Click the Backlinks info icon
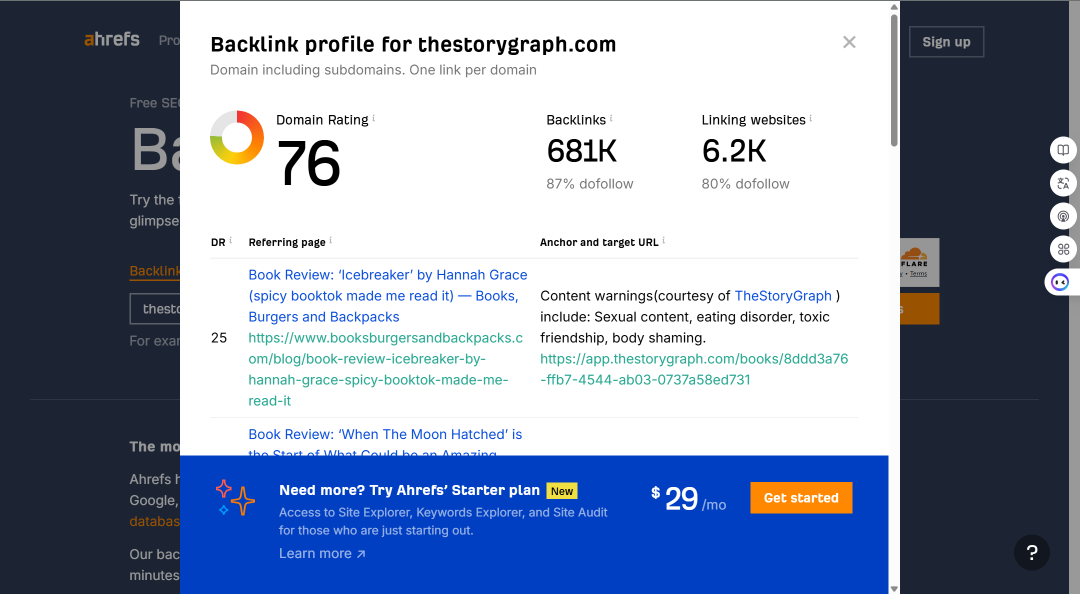This screenshot has height=594, width=1080. 611,118
